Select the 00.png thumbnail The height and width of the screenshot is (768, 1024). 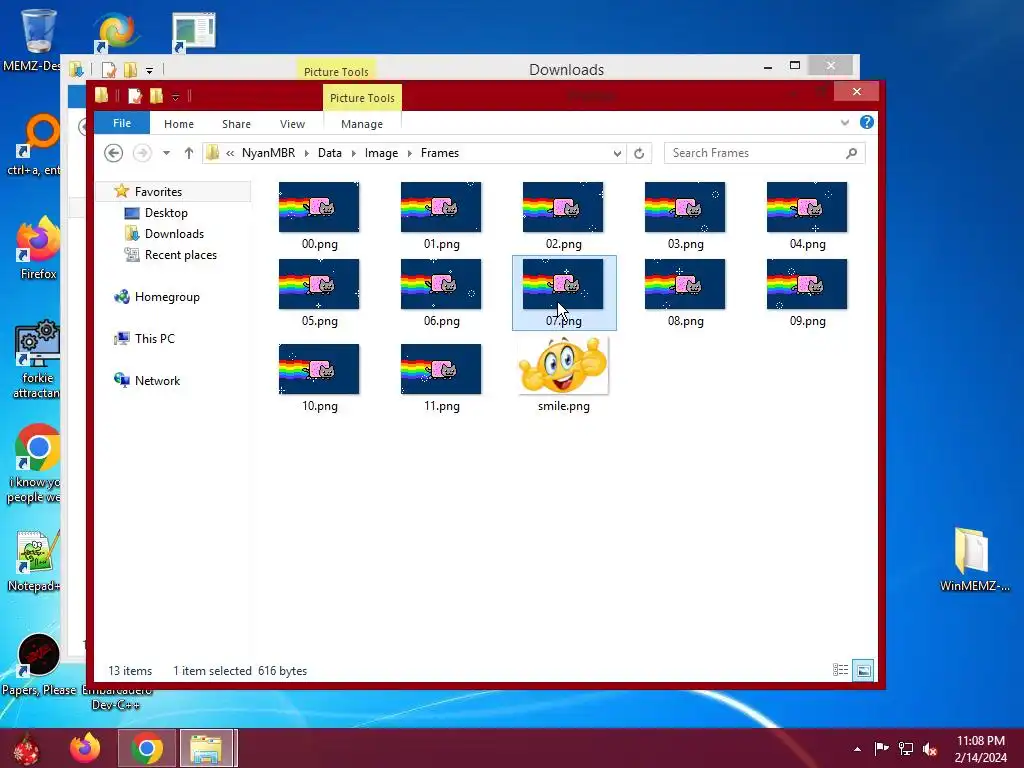coord(319,207)
